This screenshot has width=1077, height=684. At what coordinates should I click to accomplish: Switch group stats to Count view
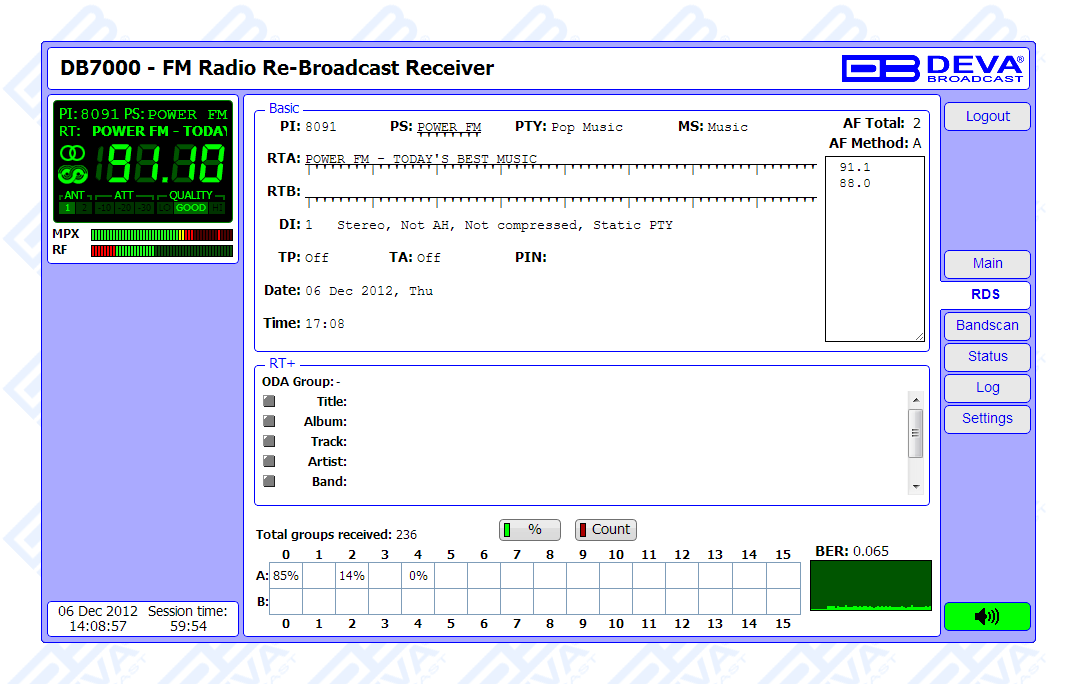(605, 530)
